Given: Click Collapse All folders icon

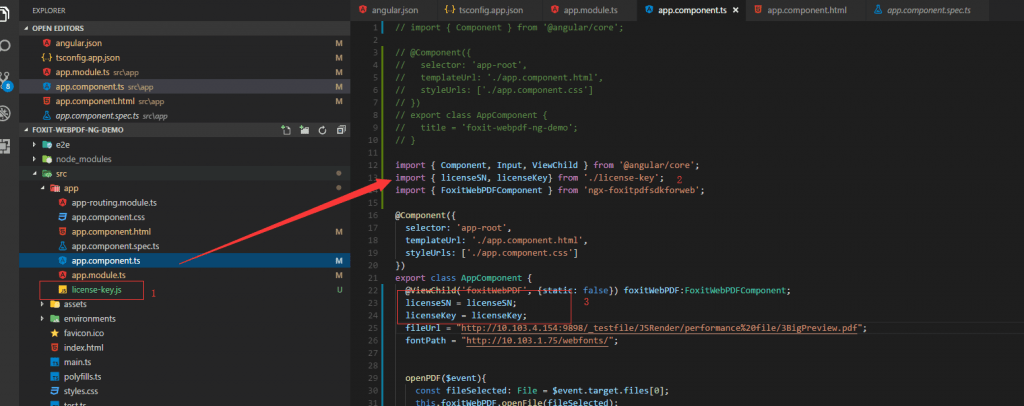Looking at the screenshot, I should 340,130.
